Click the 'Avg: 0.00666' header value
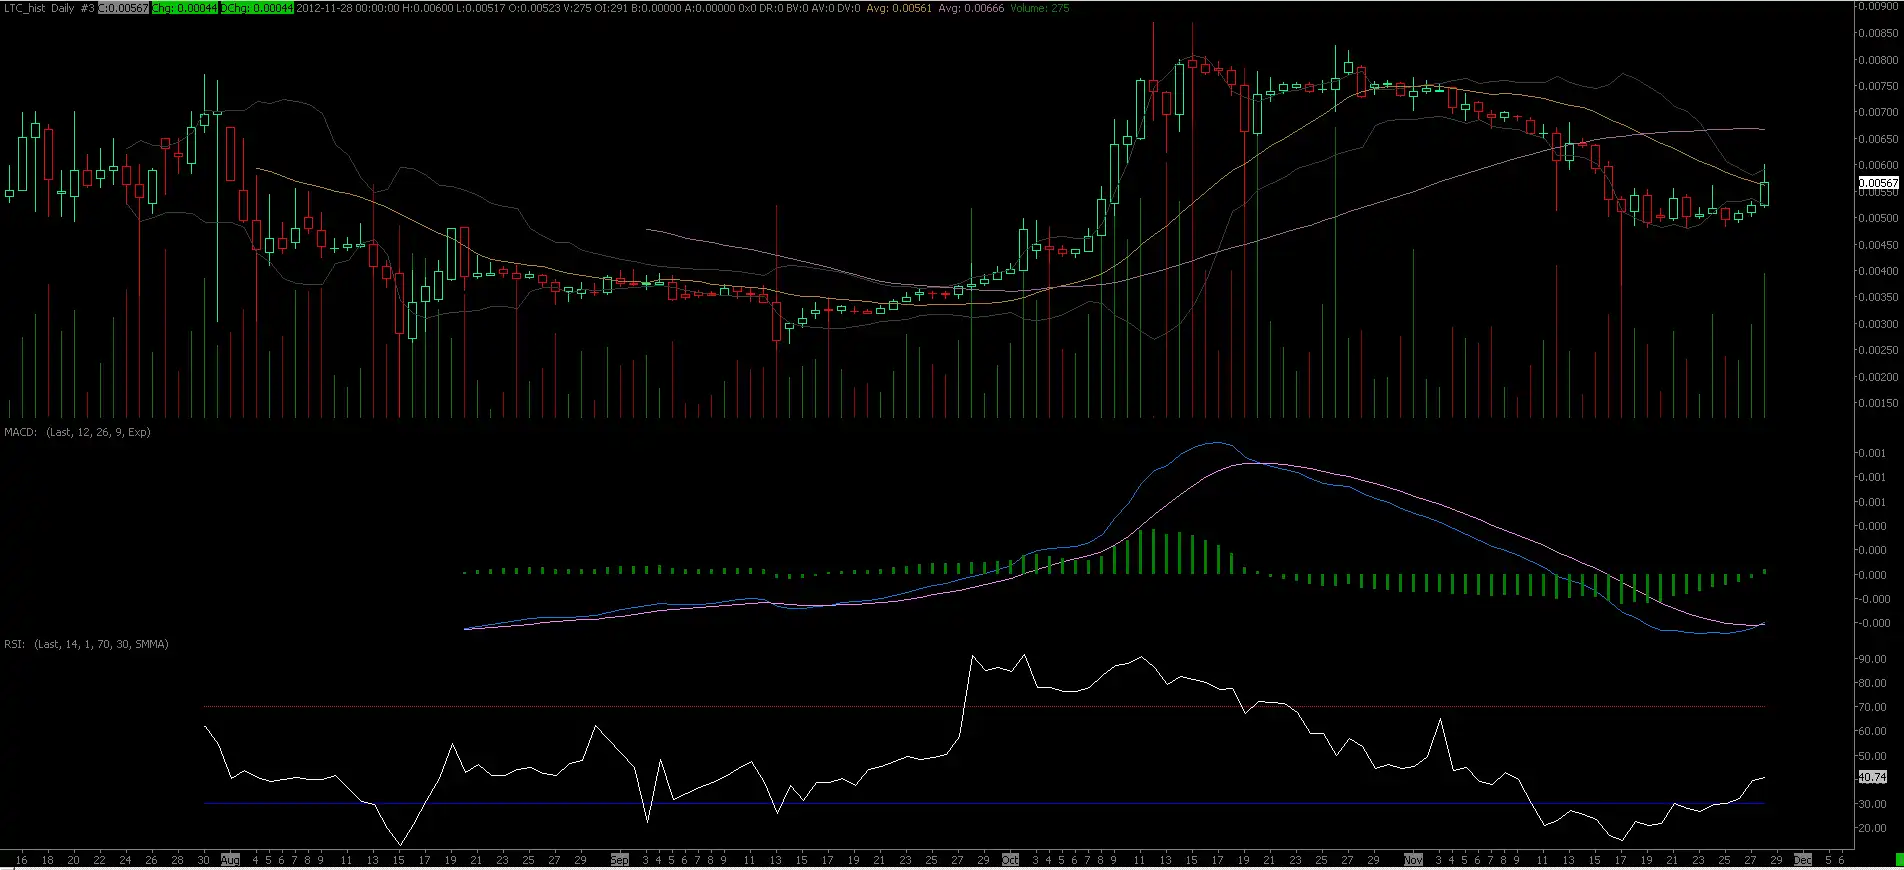 pyautogui.click(x=971, y=8)
